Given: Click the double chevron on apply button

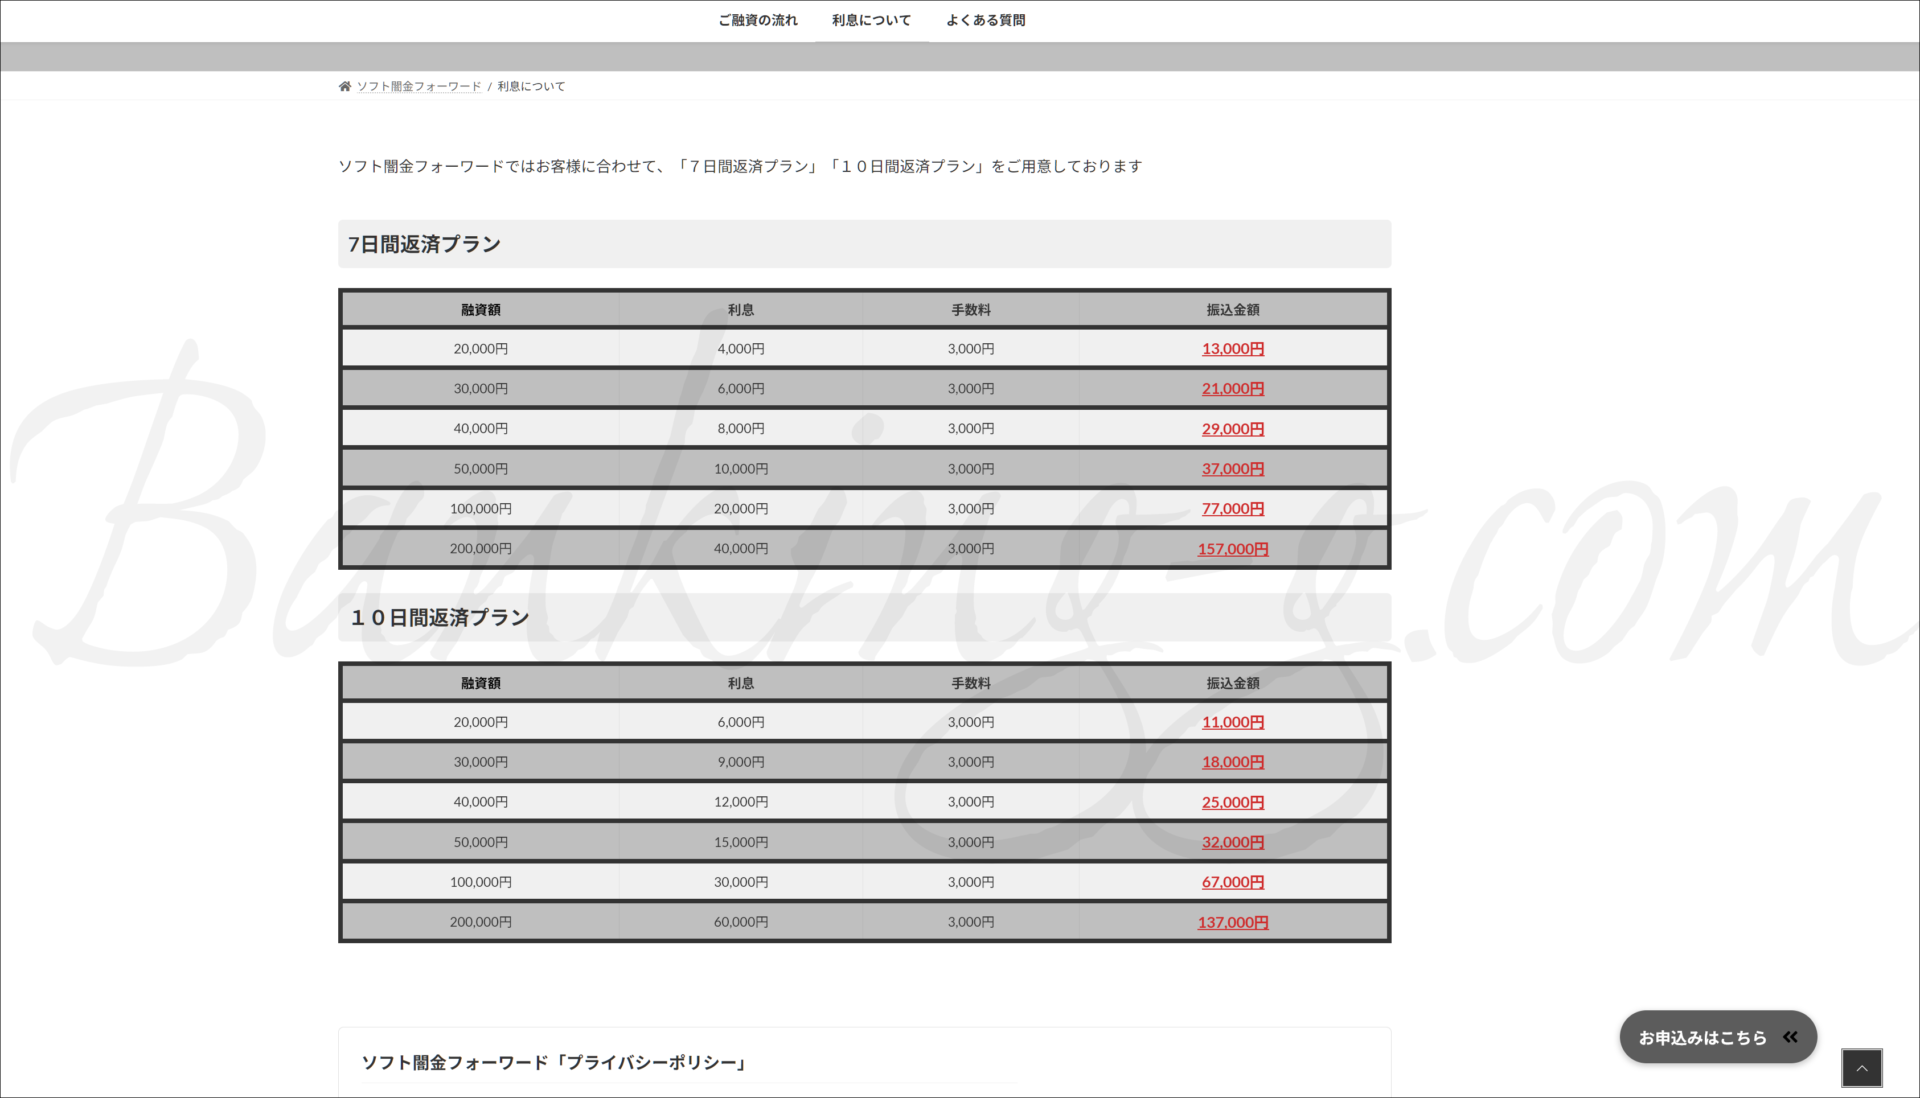Looking at the screenshot, I should (x=1790, y=1037).
